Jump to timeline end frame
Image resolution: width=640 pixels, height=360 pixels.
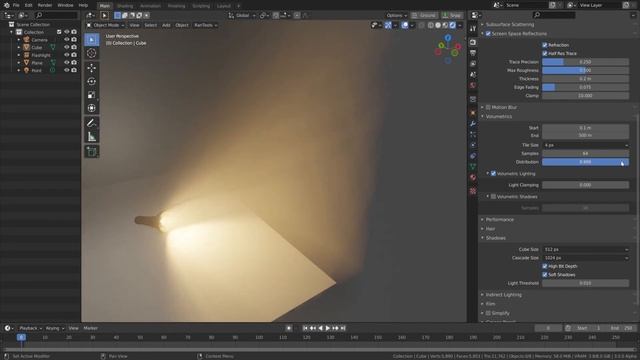point(343,328)
